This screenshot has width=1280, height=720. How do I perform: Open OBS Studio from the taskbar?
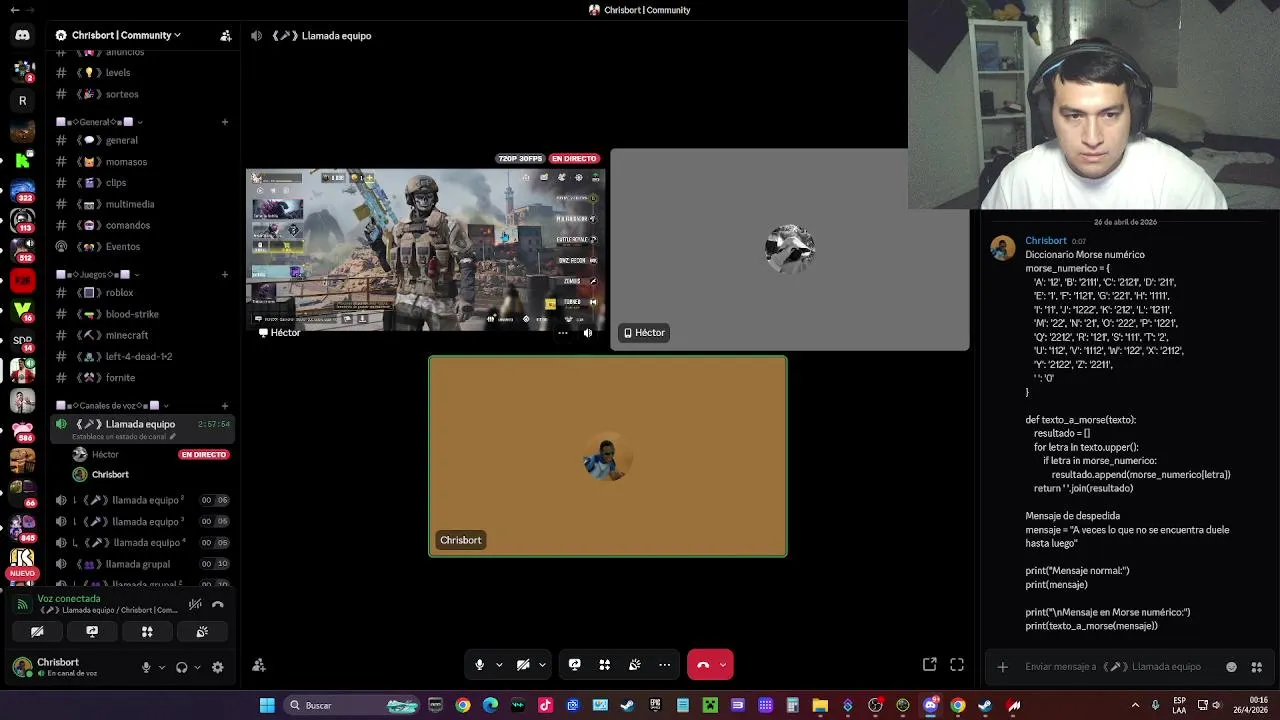875,705
